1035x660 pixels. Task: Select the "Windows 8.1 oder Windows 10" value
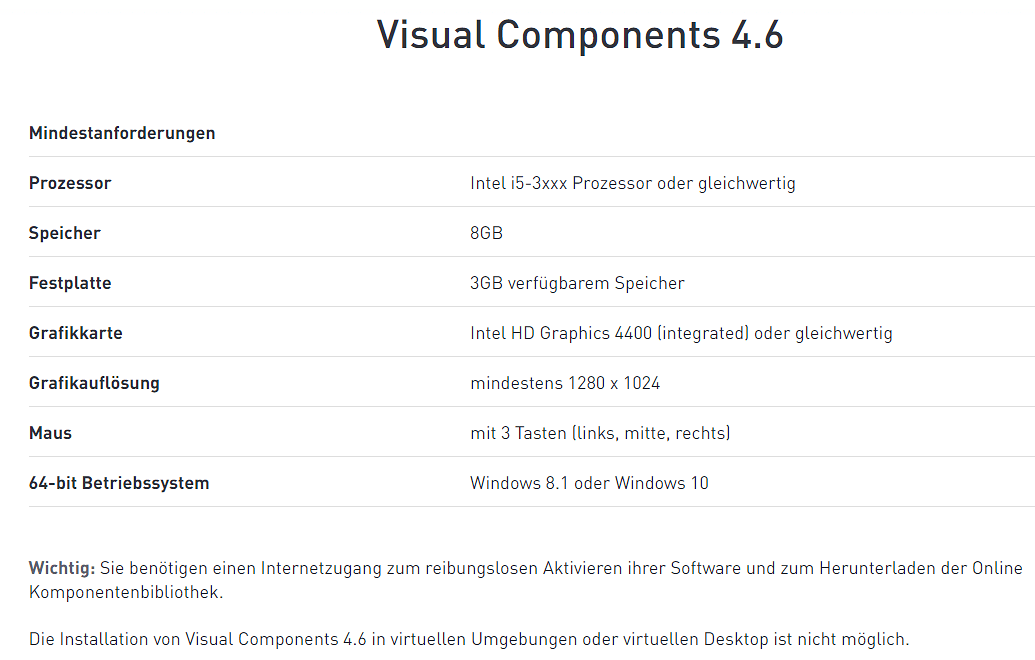(589, 483)
